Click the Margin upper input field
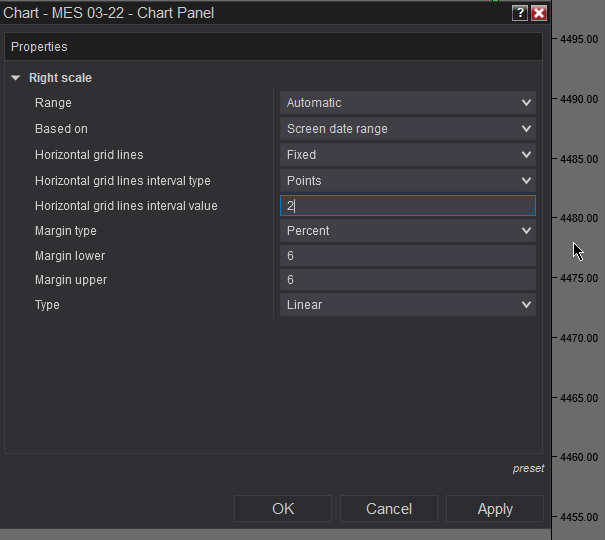Screen dimensions: 605x540 408,280
